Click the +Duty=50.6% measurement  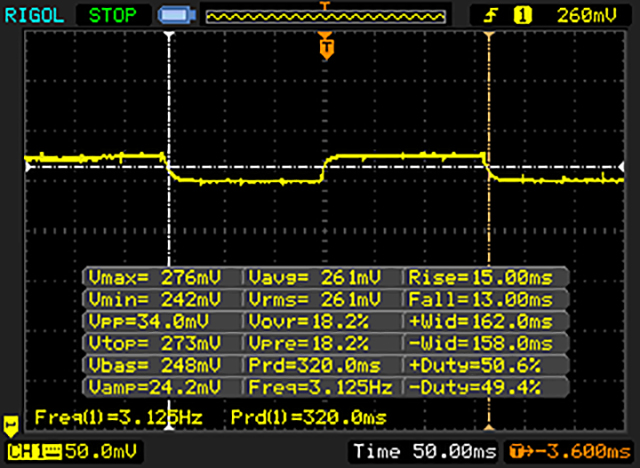click(x=475, y=365)
